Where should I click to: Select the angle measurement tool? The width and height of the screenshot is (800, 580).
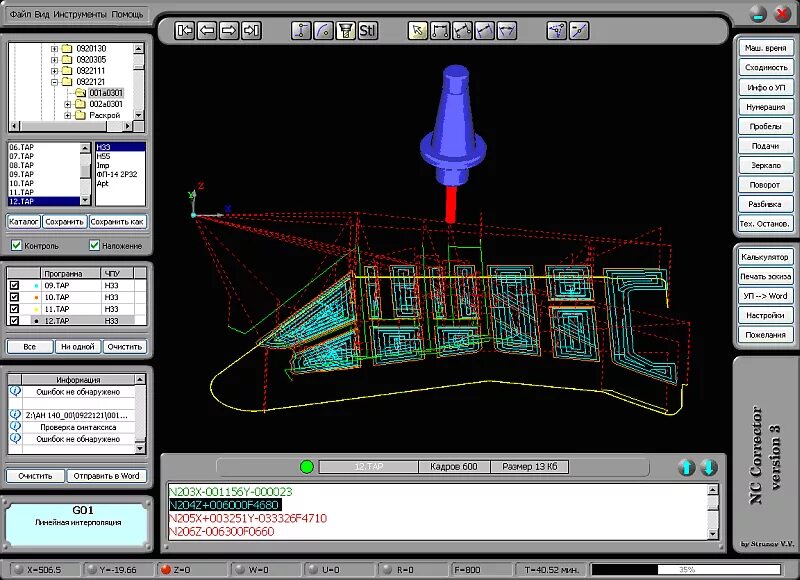tap(507, 31)
